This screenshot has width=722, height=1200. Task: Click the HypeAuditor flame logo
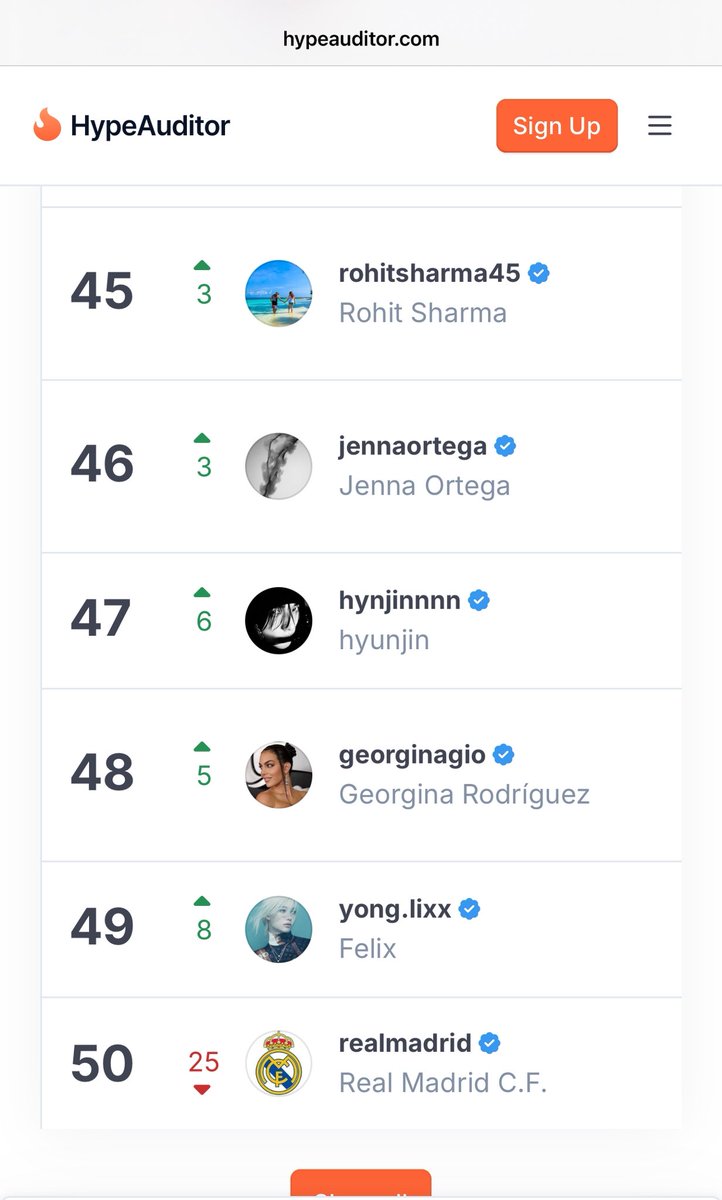47,125
